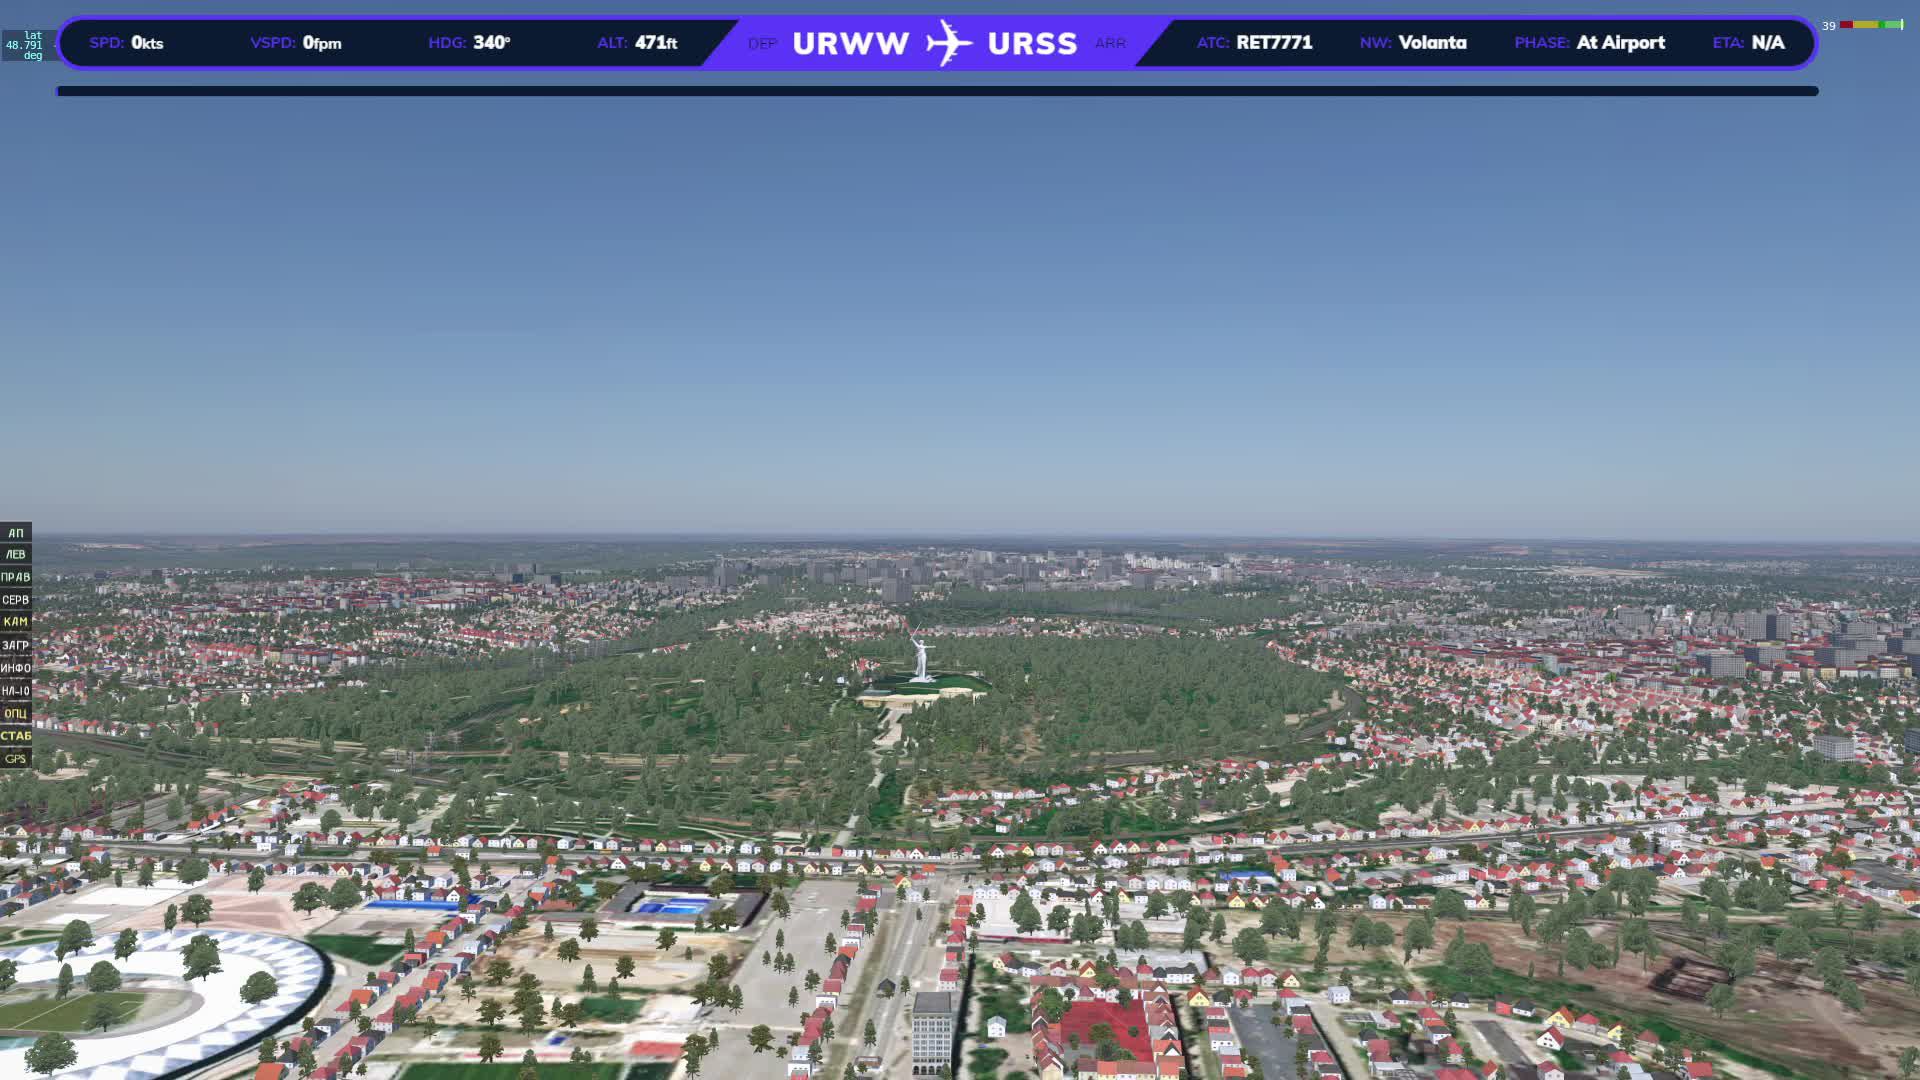Click departure airport code URWW
The width and height of the screenshot is (1920, 1080).
[850, 44]
